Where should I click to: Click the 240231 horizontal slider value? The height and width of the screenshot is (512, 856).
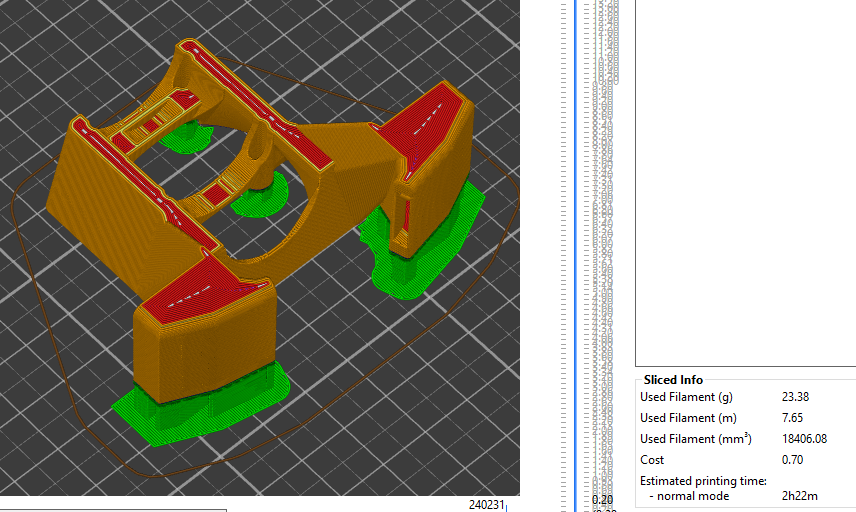pyautogui.click(x=489, y=505)
